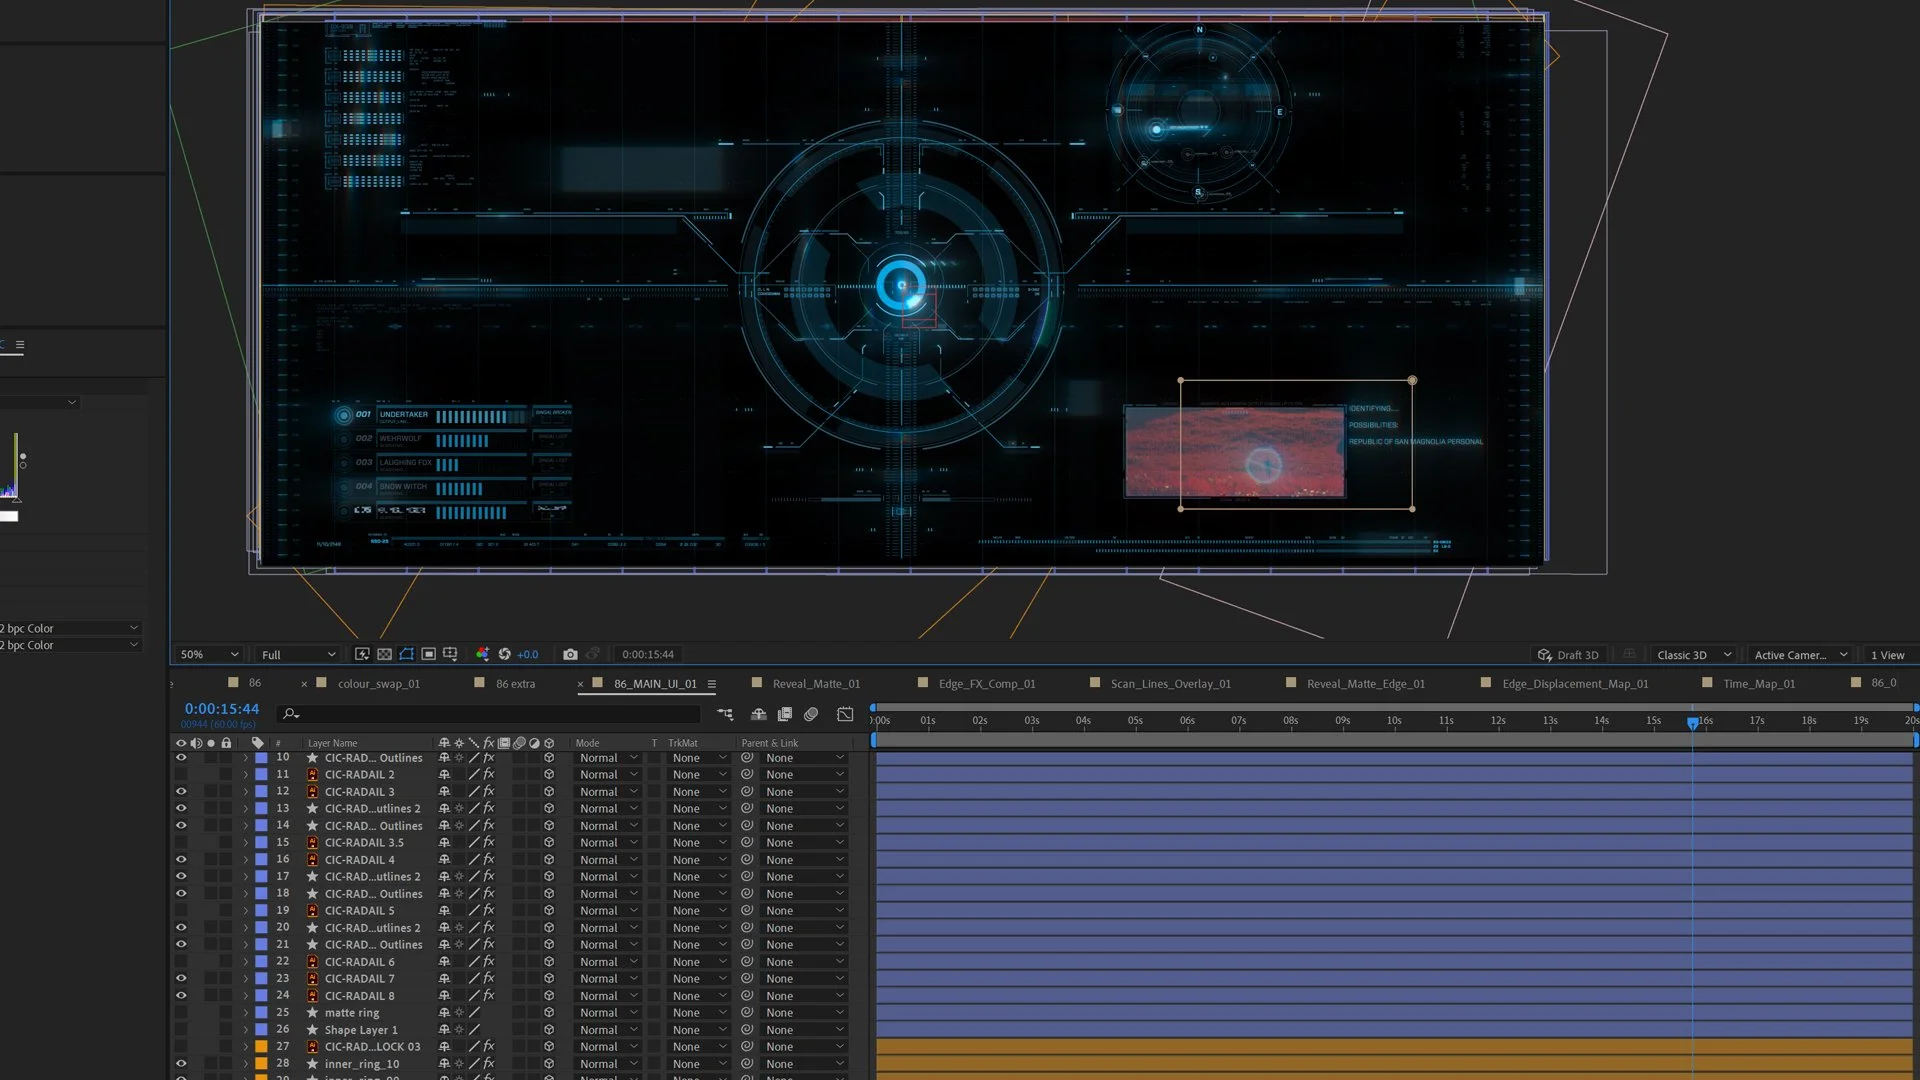Image resolution: width=1920 pixels, height=1080 pixels.
Task: Open the show channel color icon
Action: [x=483, y=655]
